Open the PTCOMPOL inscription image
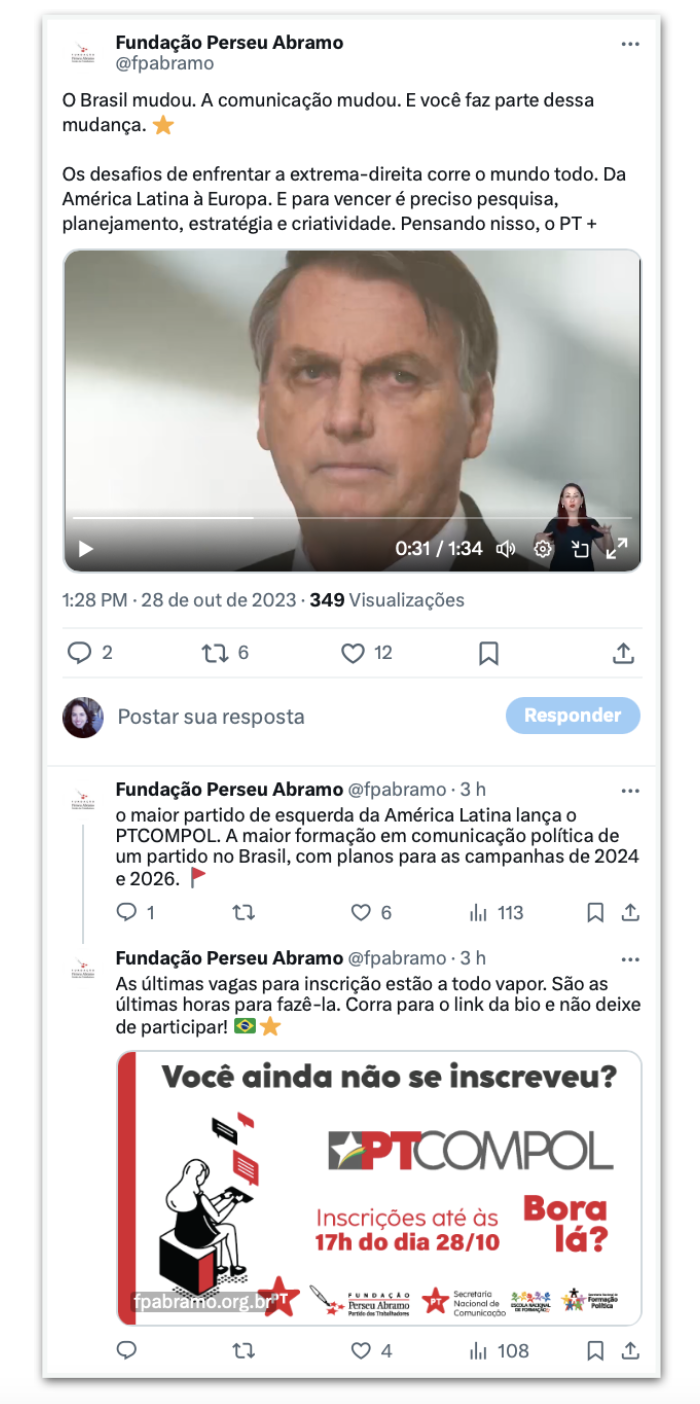Image resolution: width=700 pixels, height=1404 pixels. 380,1188
